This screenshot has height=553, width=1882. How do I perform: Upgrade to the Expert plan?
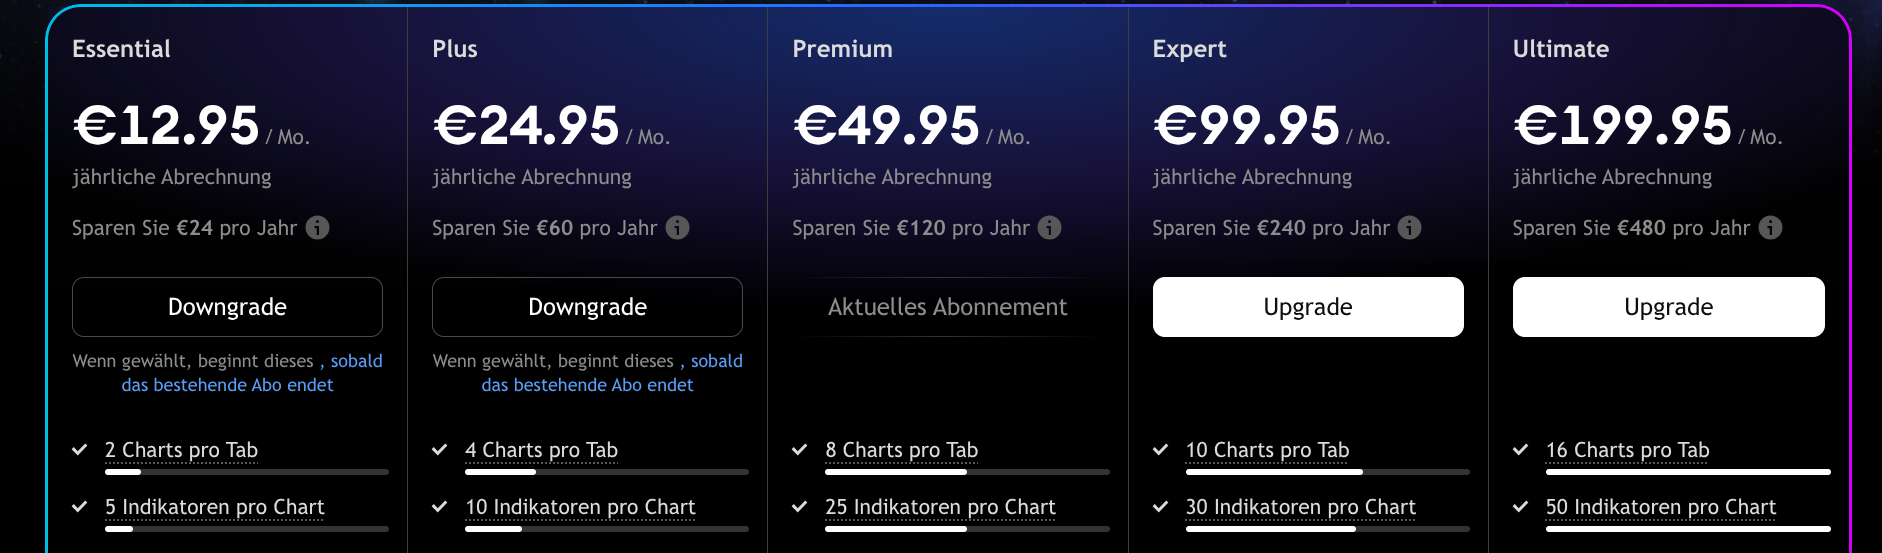click(1308, 307)
